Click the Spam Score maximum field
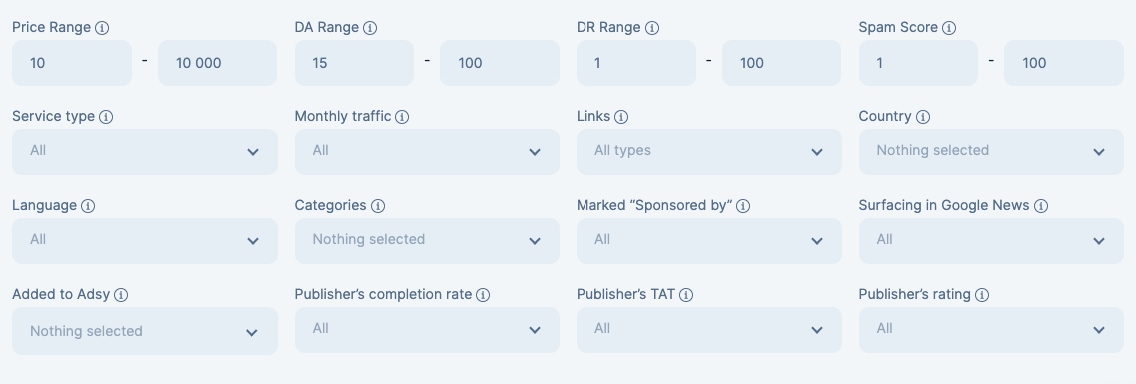The image size is (1136, 384). pyautogui.click(x=1064, y=63)
